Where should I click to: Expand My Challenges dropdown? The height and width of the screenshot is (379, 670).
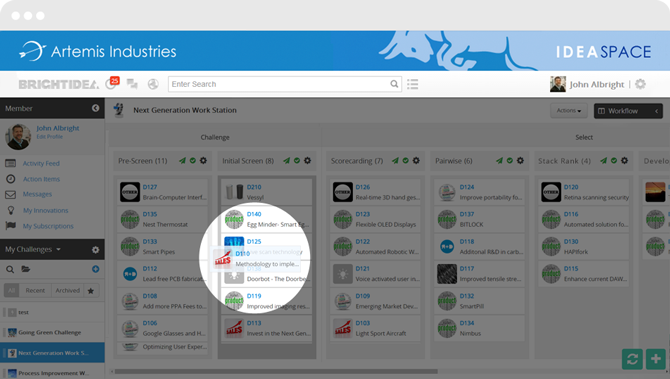(x=33, y=249)
